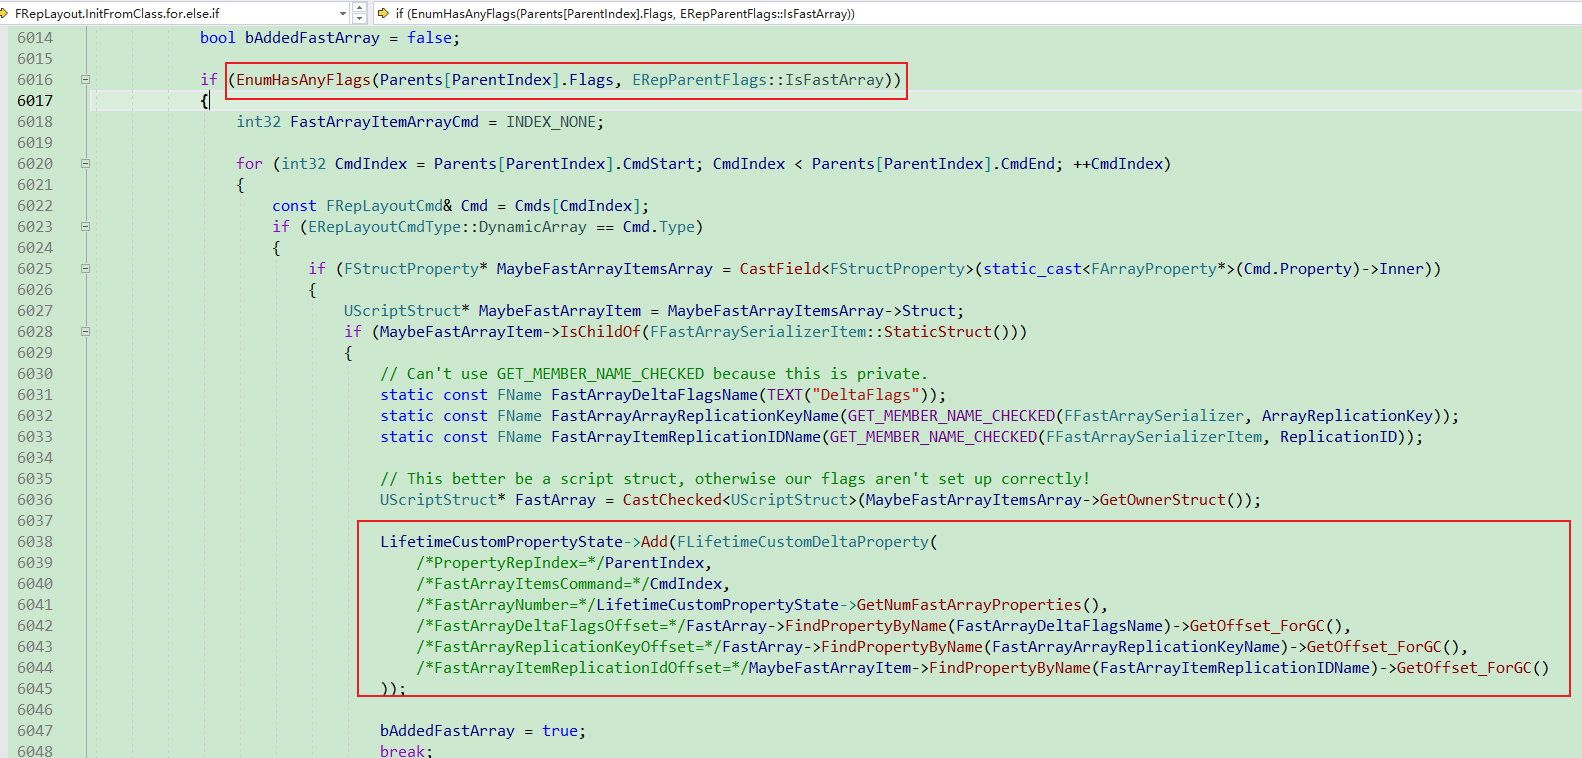Viewport: 1582px width, 758px height.
Task: Click the FastArrayDeltaFlagsOffset comment on line 6042
Action: [x=551, y=626]
